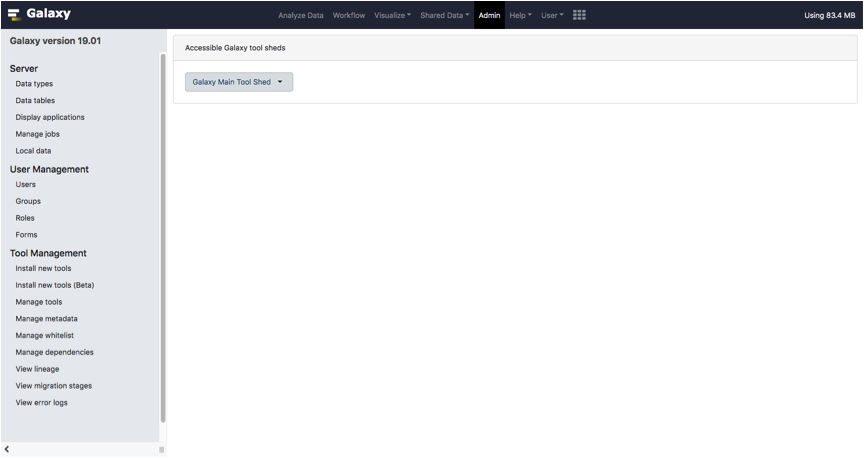
Task: Open View migration stages
Action: (53, 386)
